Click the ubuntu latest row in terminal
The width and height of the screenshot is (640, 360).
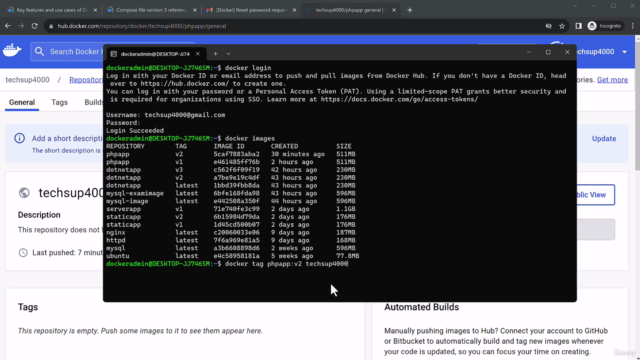[232, 256]
